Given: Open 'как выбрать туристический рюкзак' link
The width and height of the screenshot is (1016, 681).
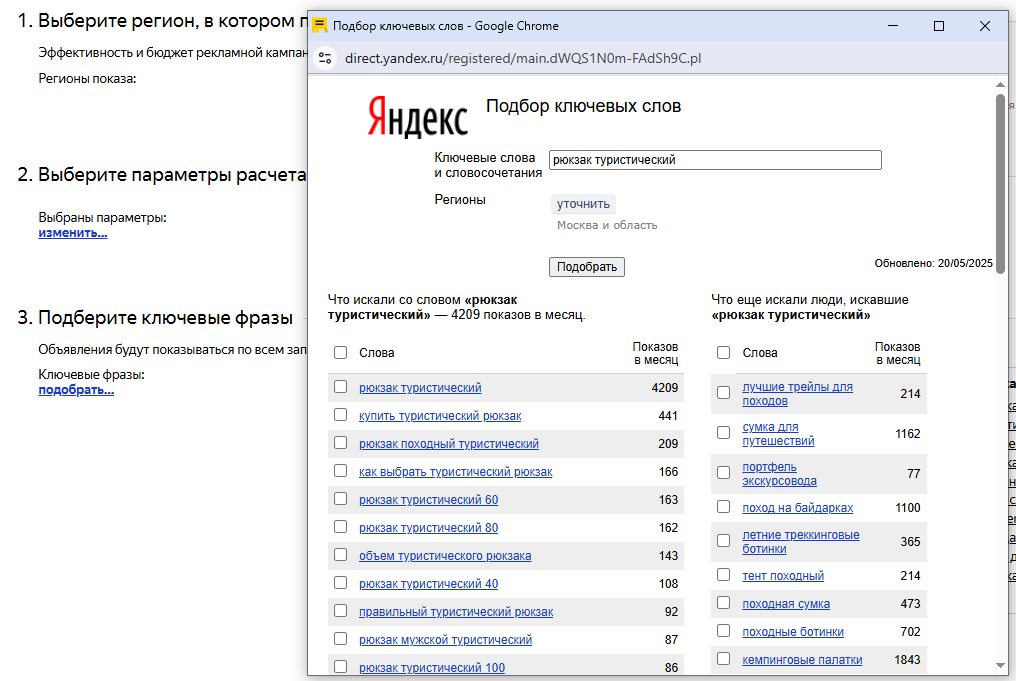Looking at the screenshot, I should point(455,472).
